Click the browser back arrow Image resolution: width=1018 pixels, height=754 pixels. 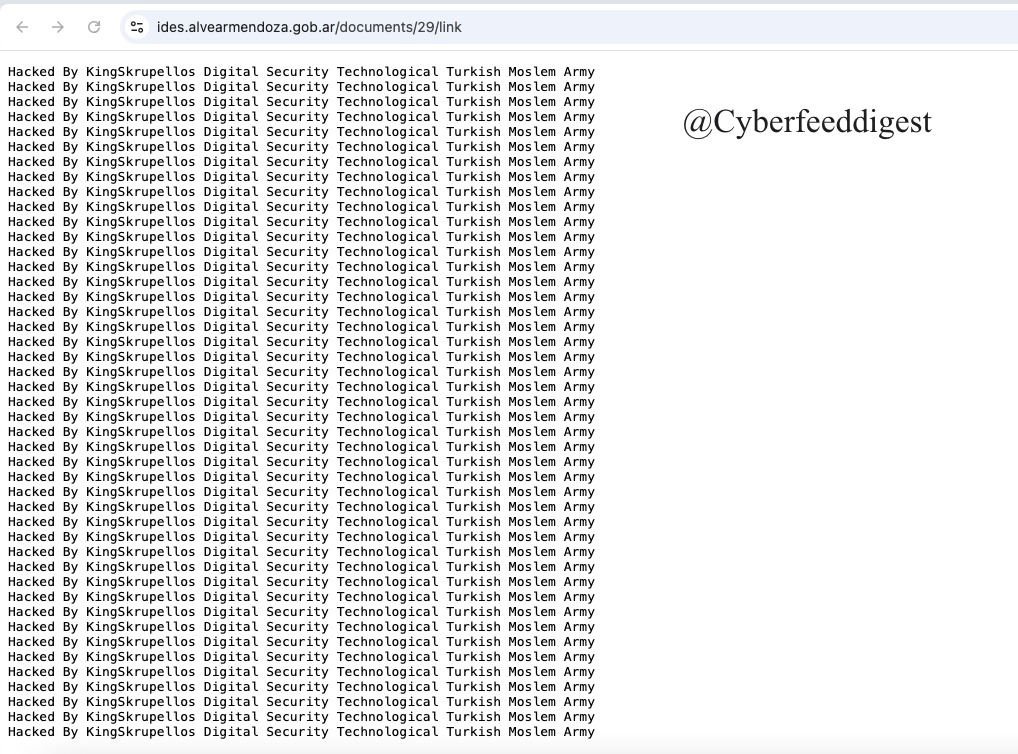(22, 27)
